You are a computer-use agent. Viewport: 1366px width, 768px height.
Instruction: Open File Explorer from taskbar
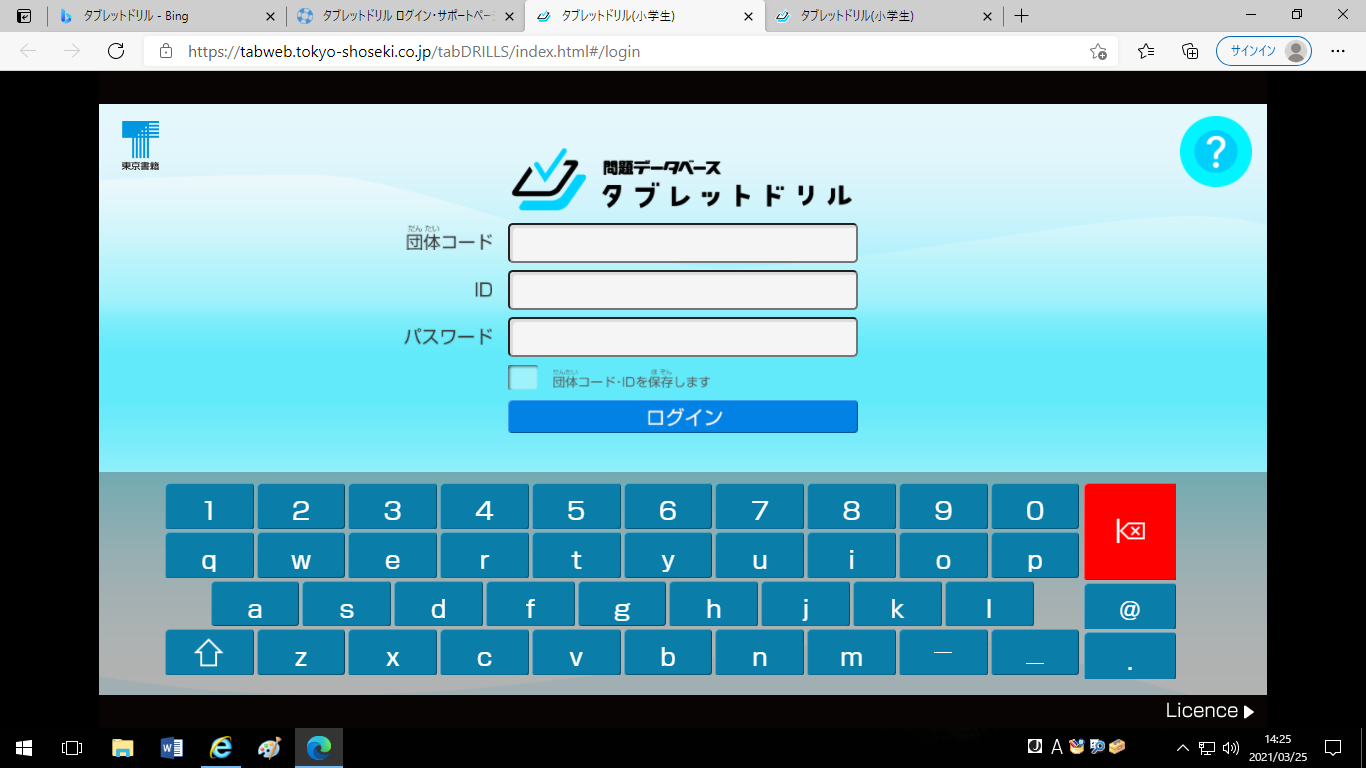(x=122, y=747)
